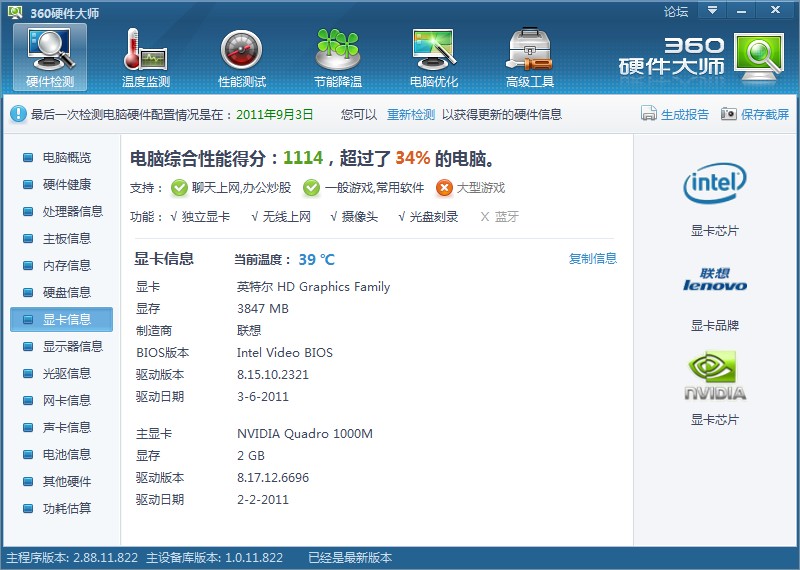Click 已经是最新版本 status text
Screen dimensions: 800x570
pyautogui.click(x=350, y=558)
